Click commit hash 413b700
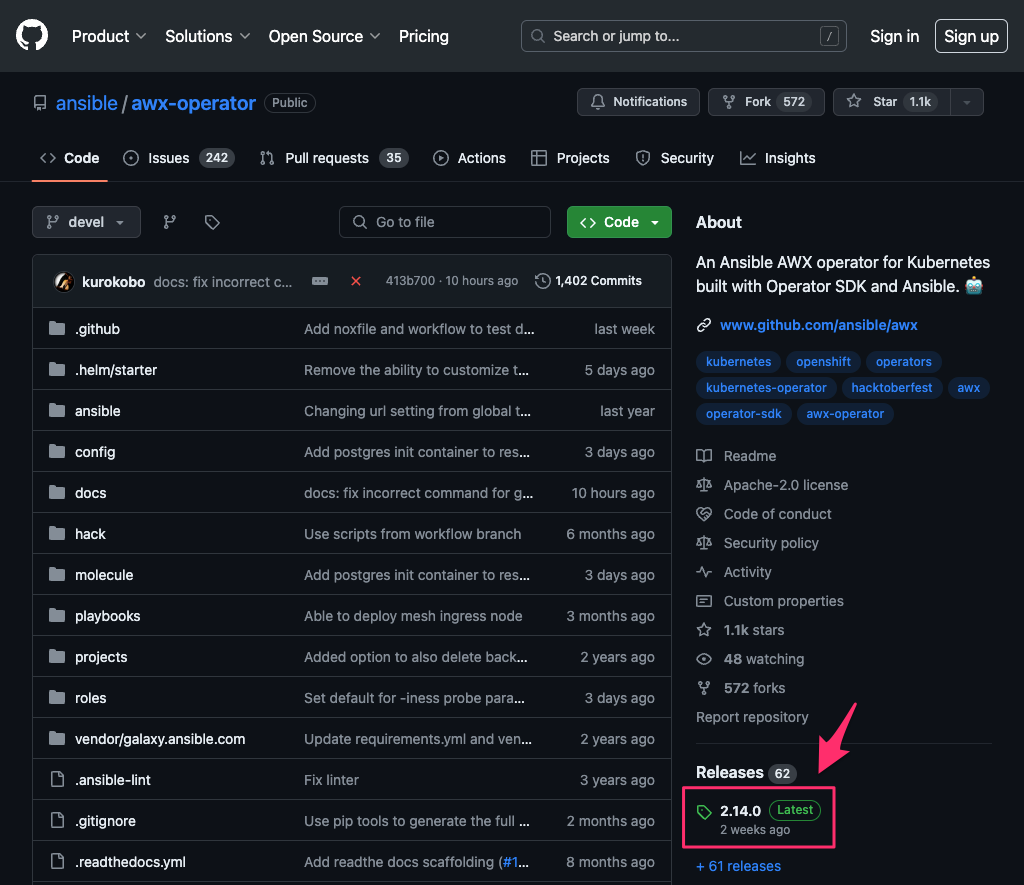This screenshot has width=1024, height=885. click(x=409, y=281)
